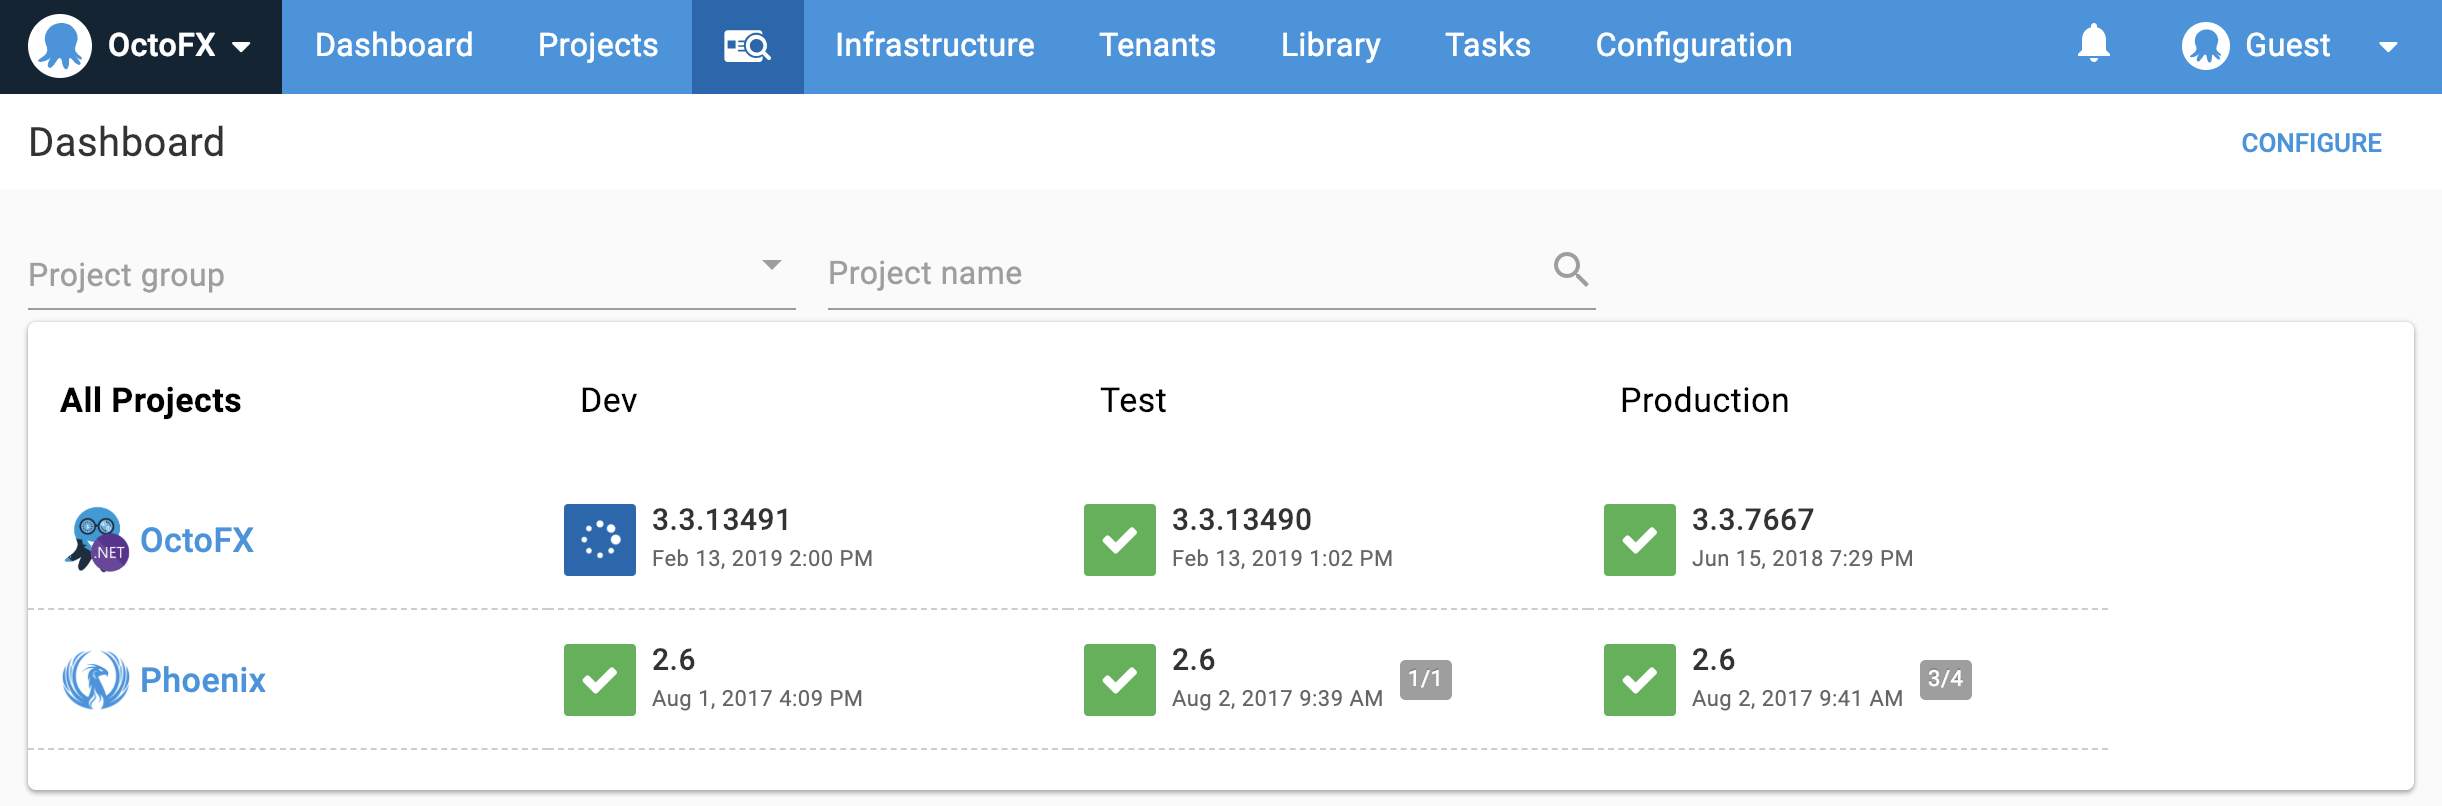Expand the OctoFX space switcher dropdown
This screenshot has width=2442, height=806.
(x=241, y=46)
